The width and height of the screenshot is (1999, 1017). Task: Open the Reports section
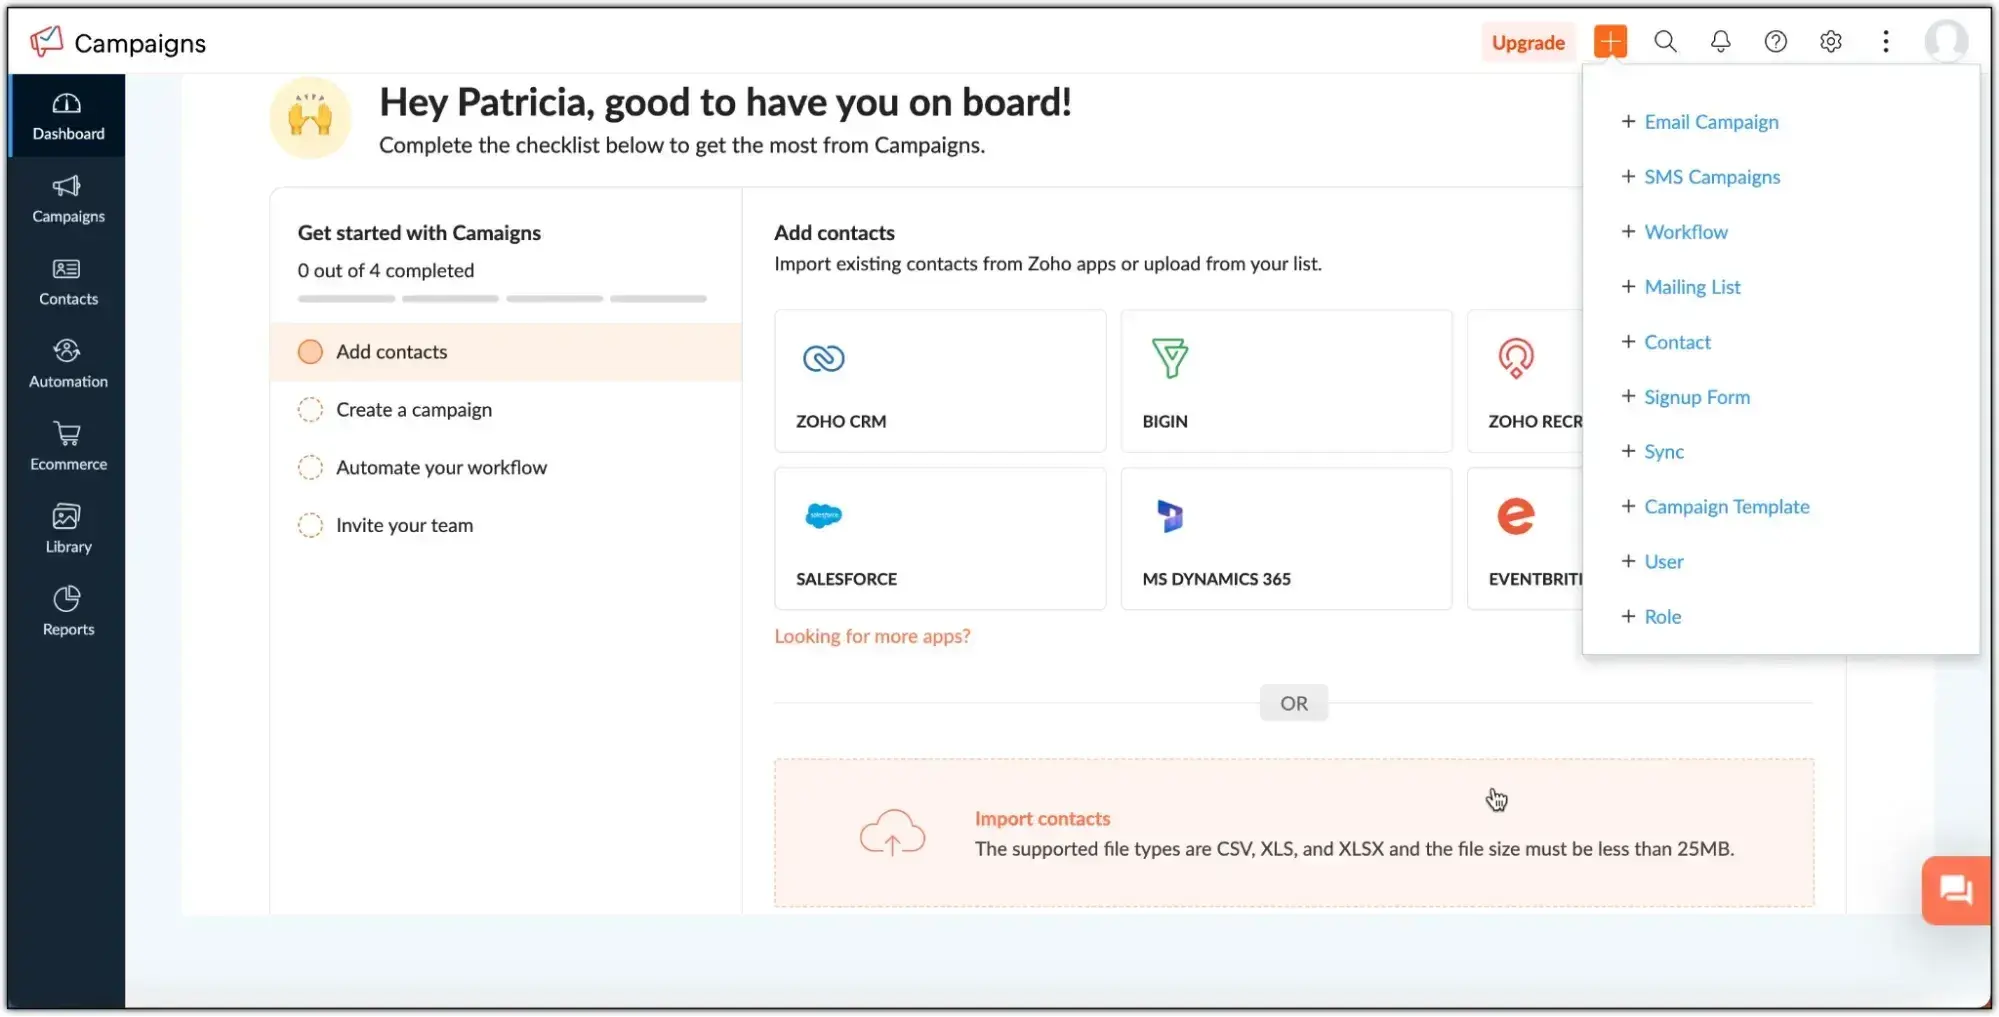pos(66,610)
